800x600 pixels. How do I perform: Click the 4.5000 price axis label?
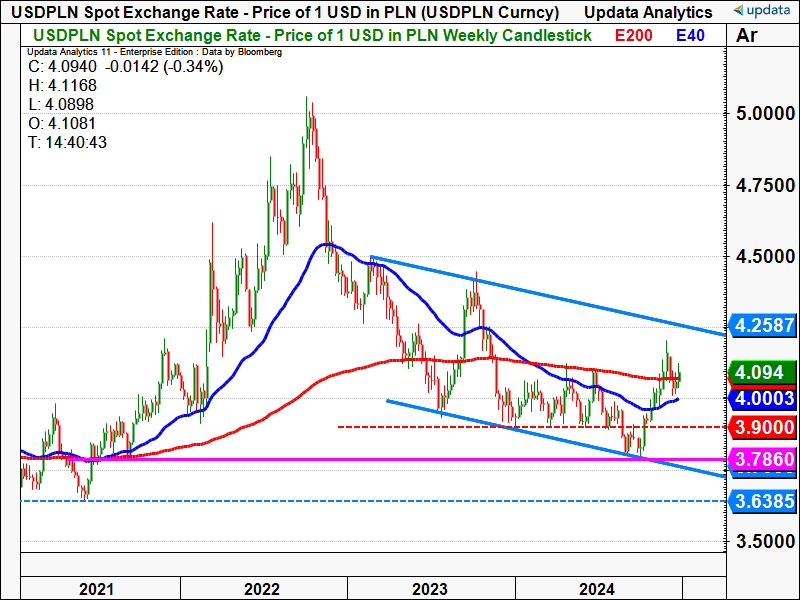click(x=765, y=257)
